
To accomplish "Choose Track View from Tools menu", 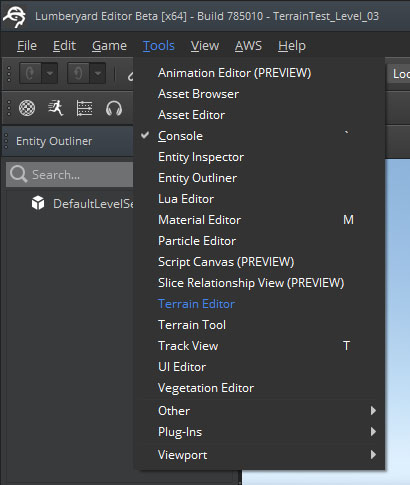I will 259,346.
